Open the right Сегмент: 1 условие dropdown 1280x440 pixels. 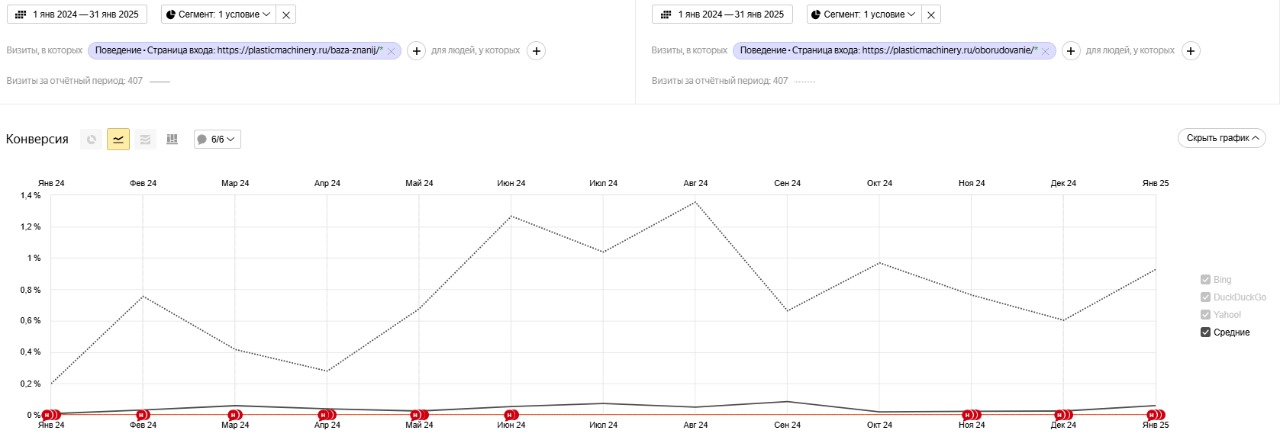(863, 15)
